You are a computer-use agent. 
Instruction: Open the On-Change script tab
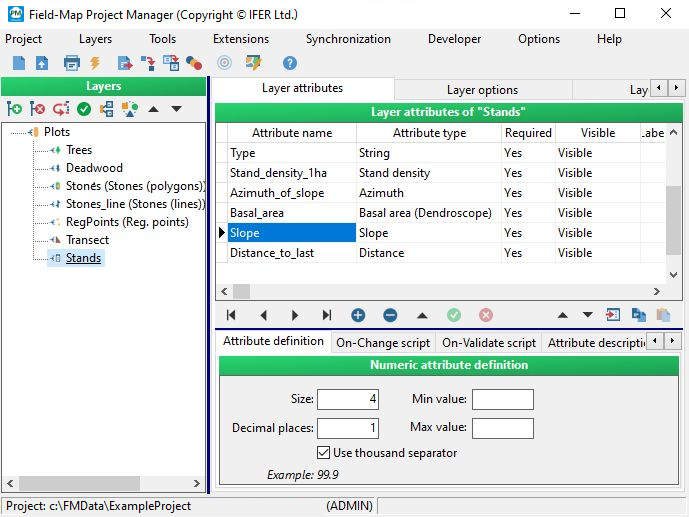383,343
